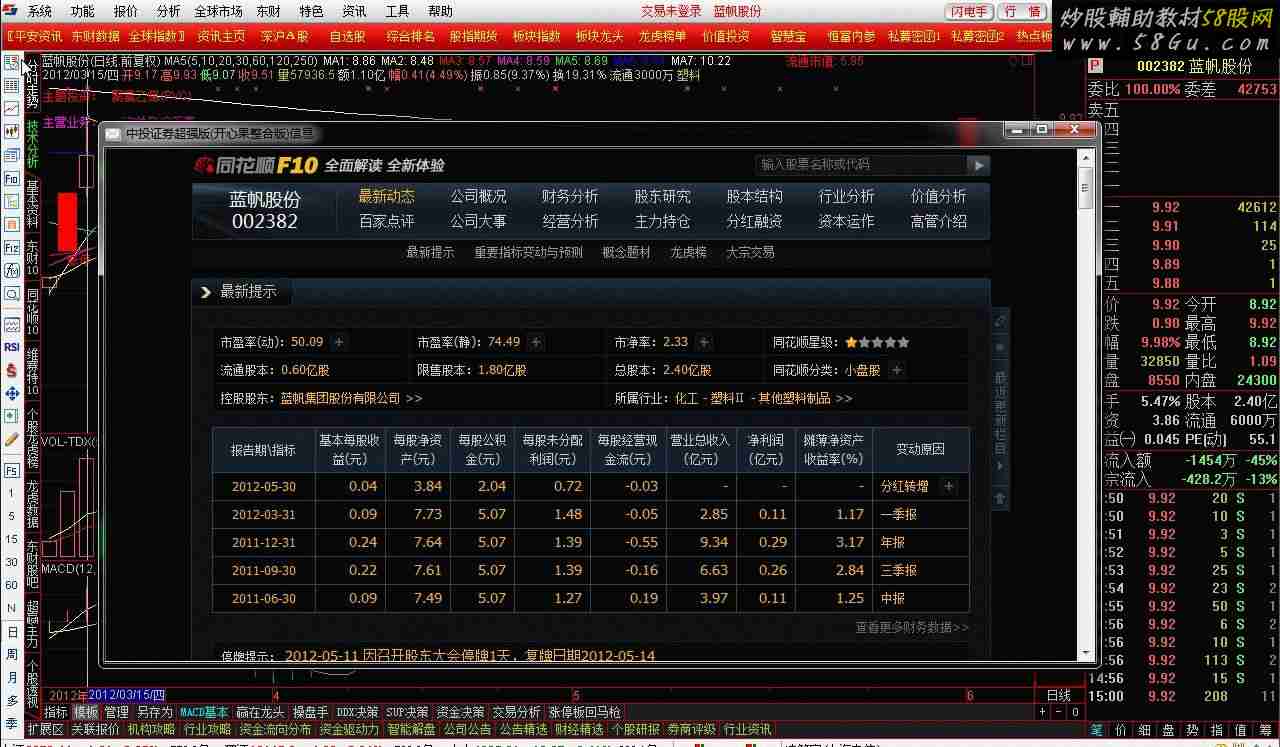Screen dimensions: 1280x747
Task: Click the plus icon beside 市盈率(动) 50.09
Action: [x=339, y=342]
